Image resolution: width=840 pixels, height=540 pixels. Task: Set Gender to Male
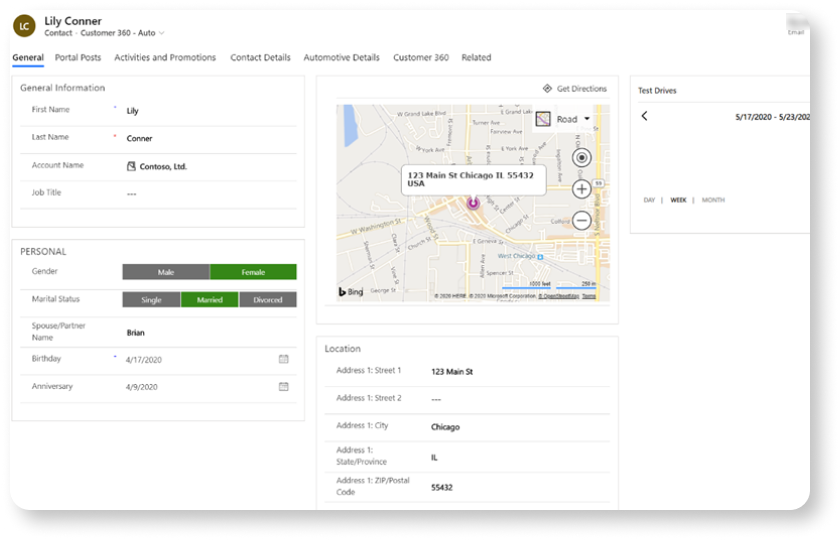point(166,272)
